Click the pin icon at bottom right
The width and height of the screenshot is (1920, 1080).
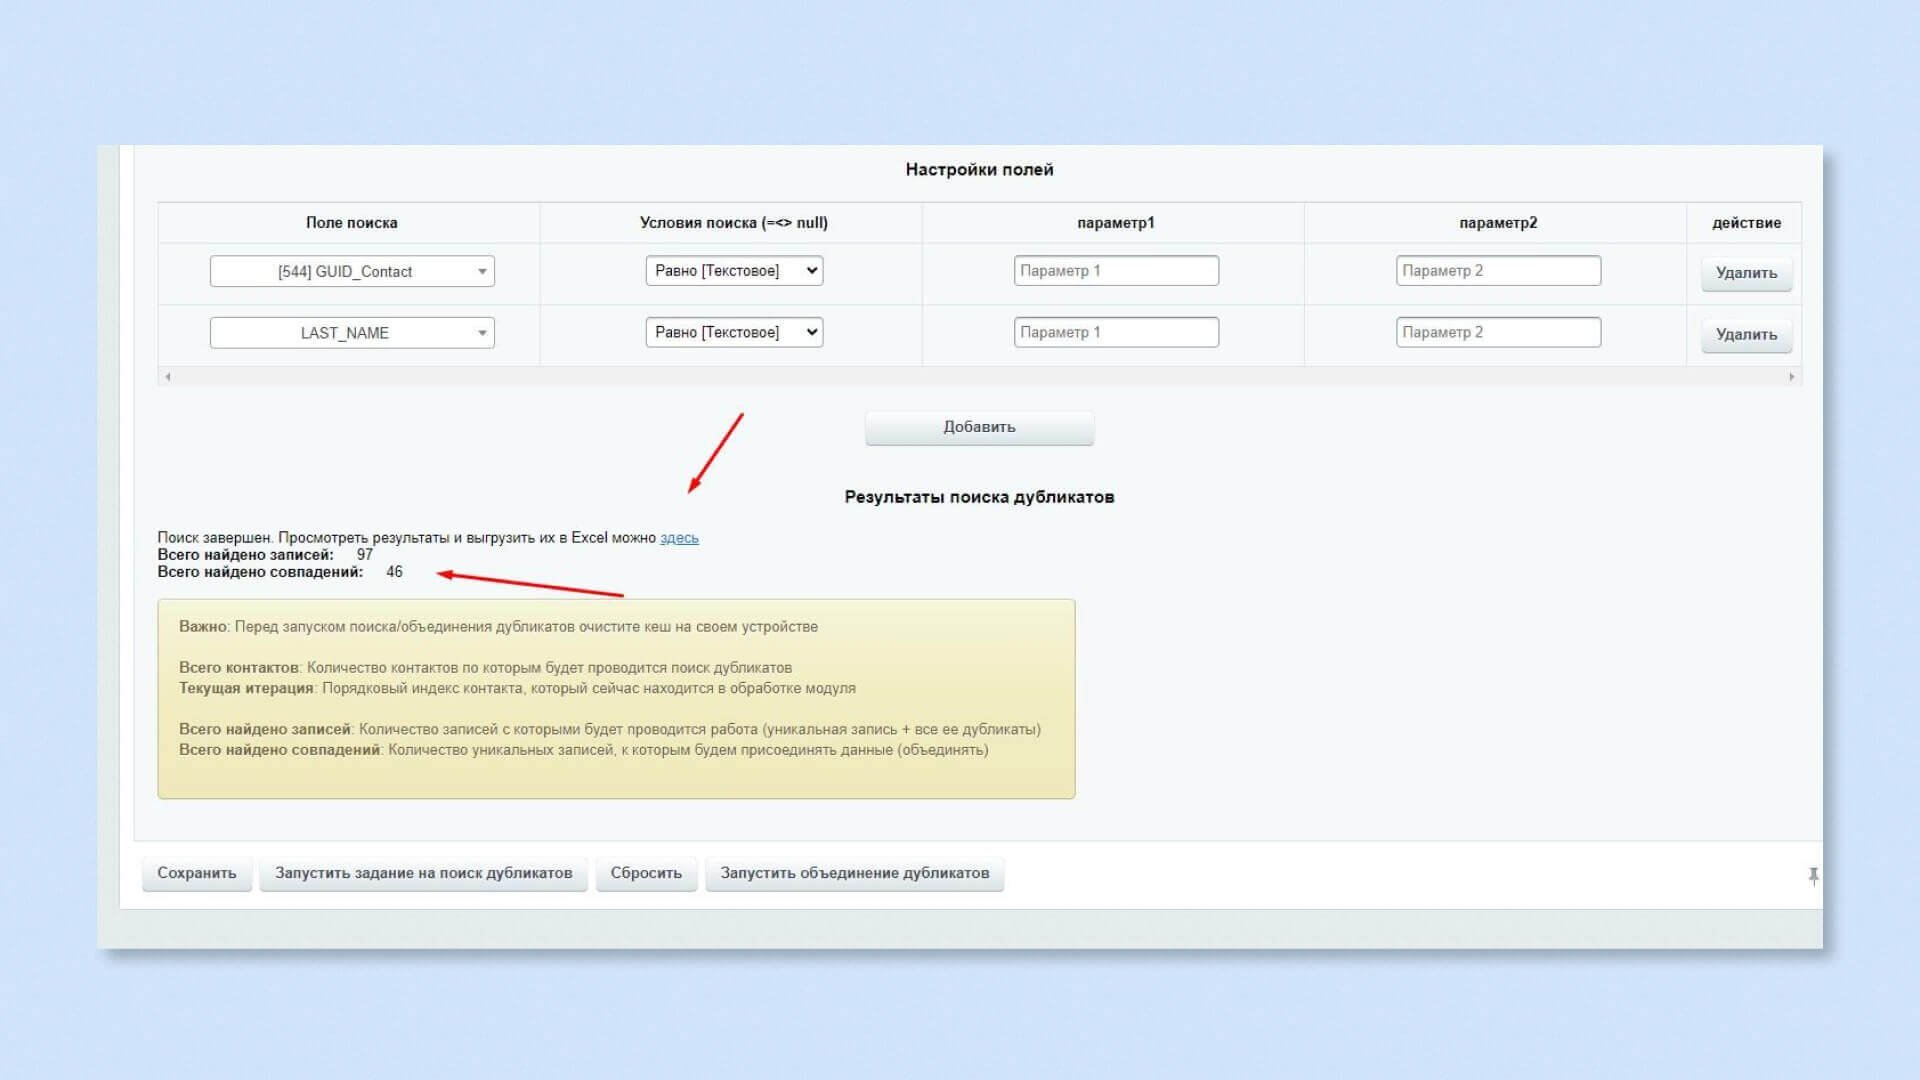click(1813, 876)
